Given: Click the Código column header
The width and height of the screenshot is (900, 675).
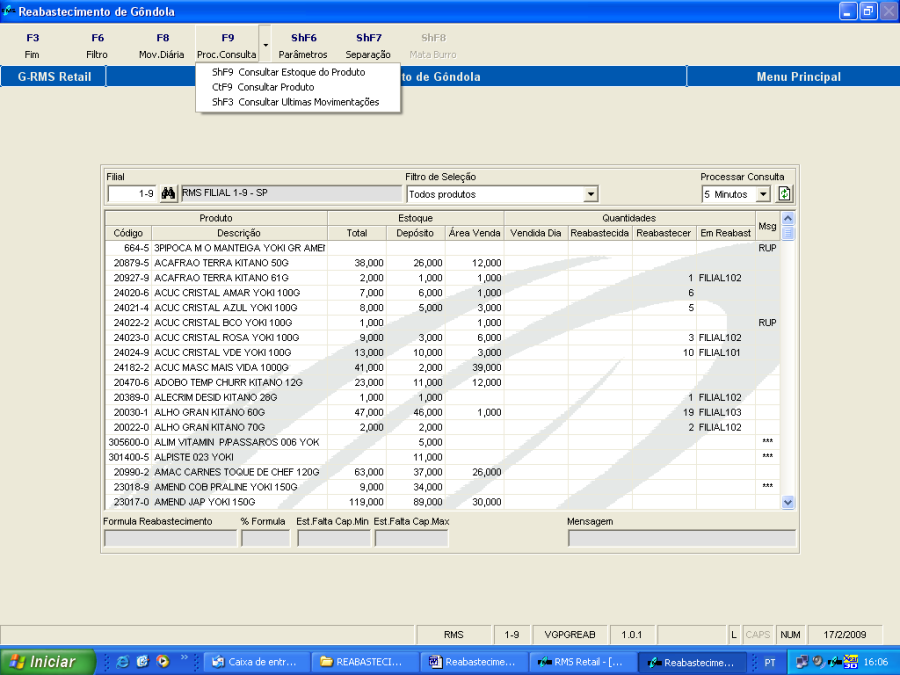Looking at the screenshot, I should pyautogui.click(x=128, y=233).
